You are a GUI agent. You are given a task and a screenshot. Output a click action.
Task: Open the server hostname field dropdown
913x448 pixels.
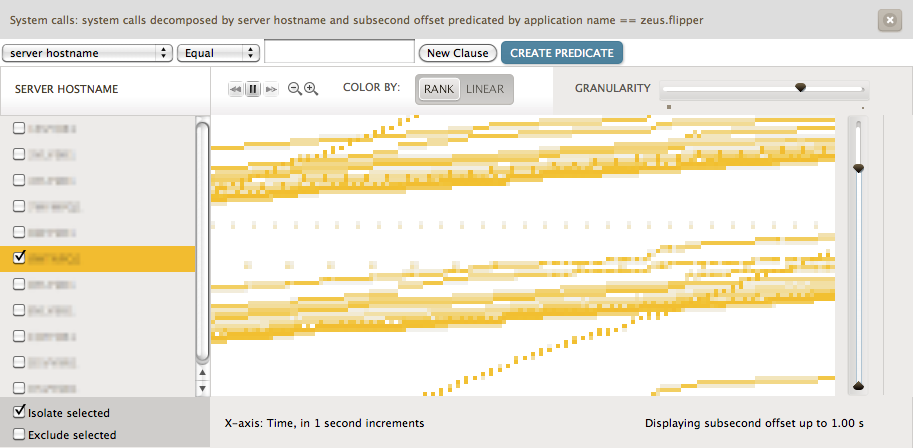coord(87,53)
